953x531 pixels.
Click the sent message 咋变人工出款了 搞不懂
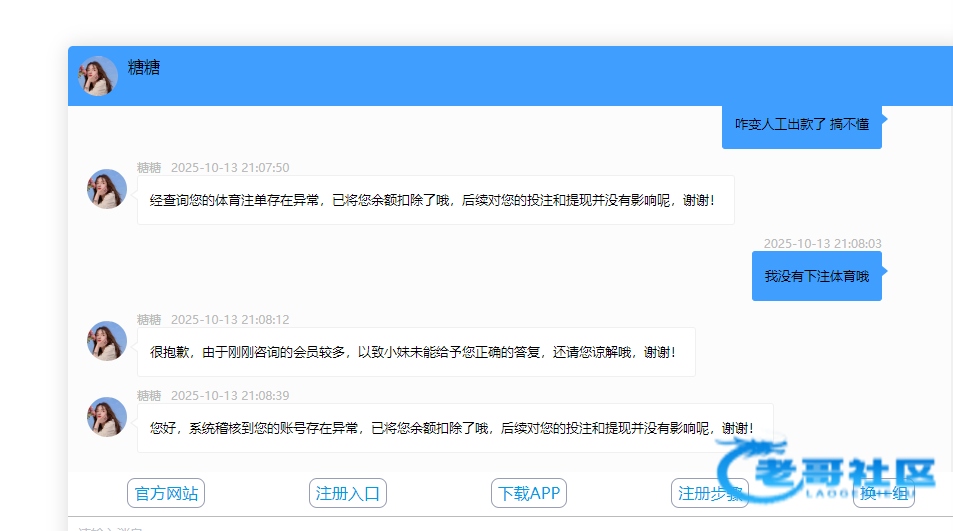[x=801, y=124]
